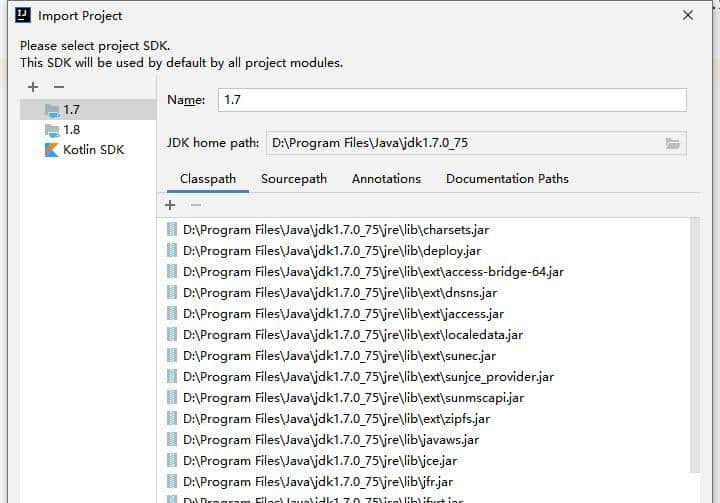The height and width of the screenshot is (503, 720).
Task: Select the Kotlin SDK entry
Action: pos(88,150)
